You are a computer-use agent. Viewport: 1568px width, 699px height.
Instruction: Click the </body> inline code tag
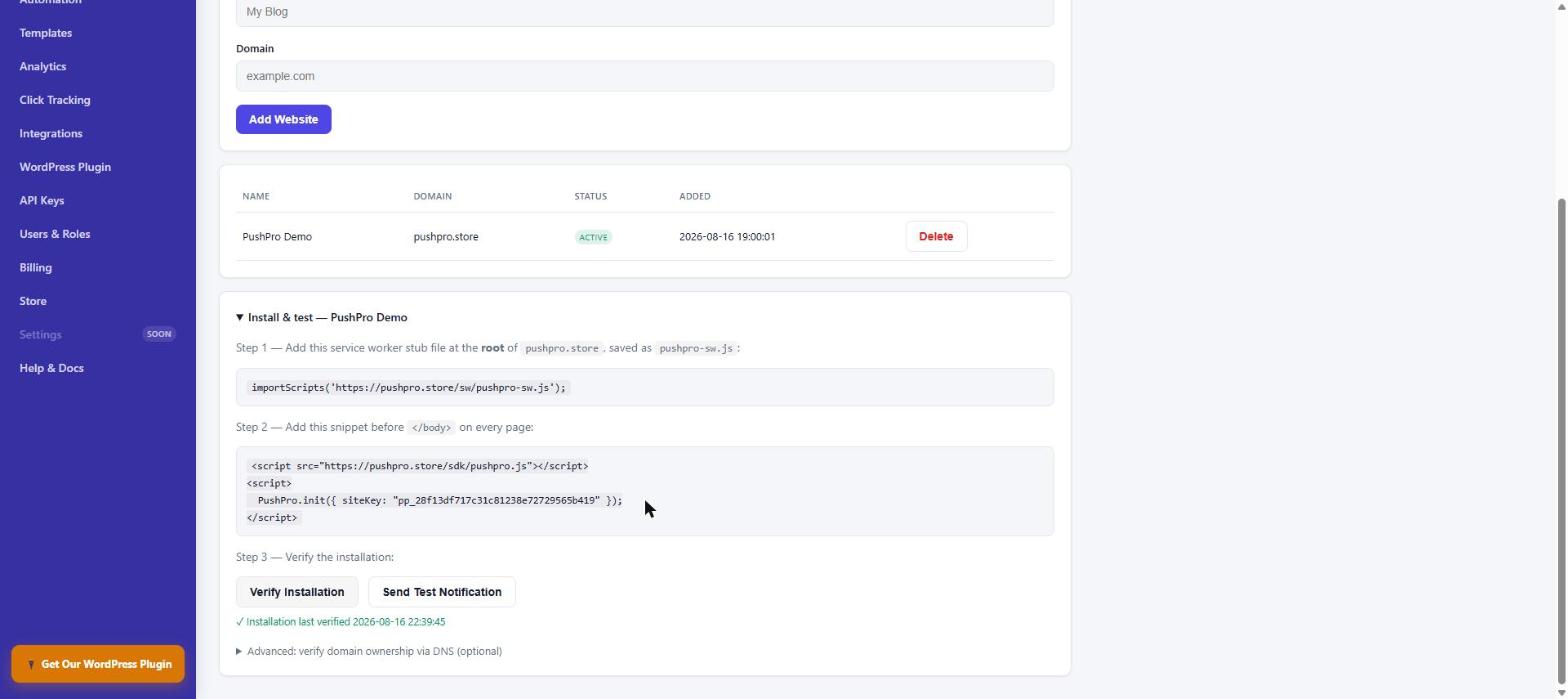431,427
